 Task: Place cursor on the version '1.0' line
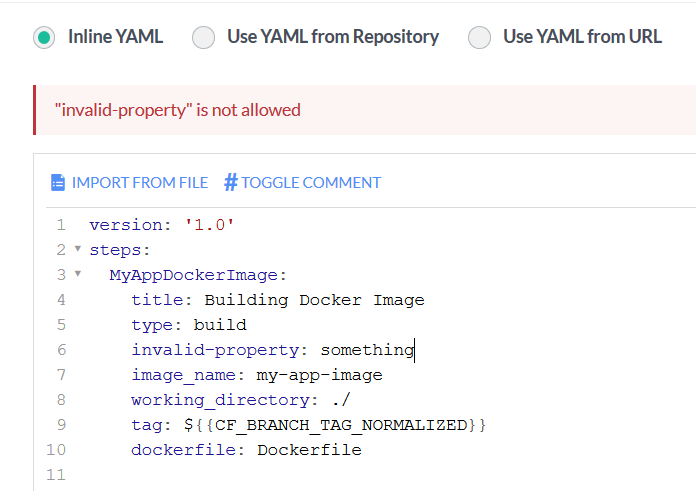pyautogui.click(x=161, y=225)
